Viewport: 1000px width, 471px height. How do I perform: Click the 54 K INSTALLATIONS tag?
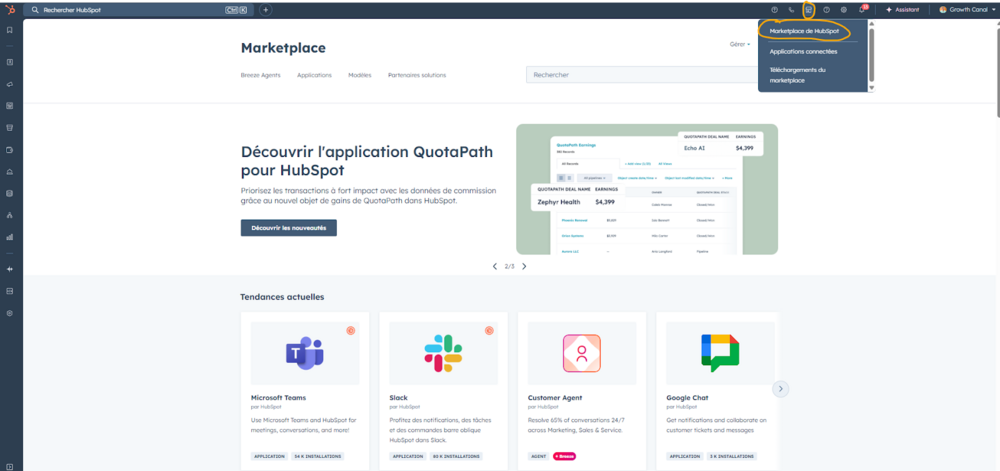coord(318,456)
